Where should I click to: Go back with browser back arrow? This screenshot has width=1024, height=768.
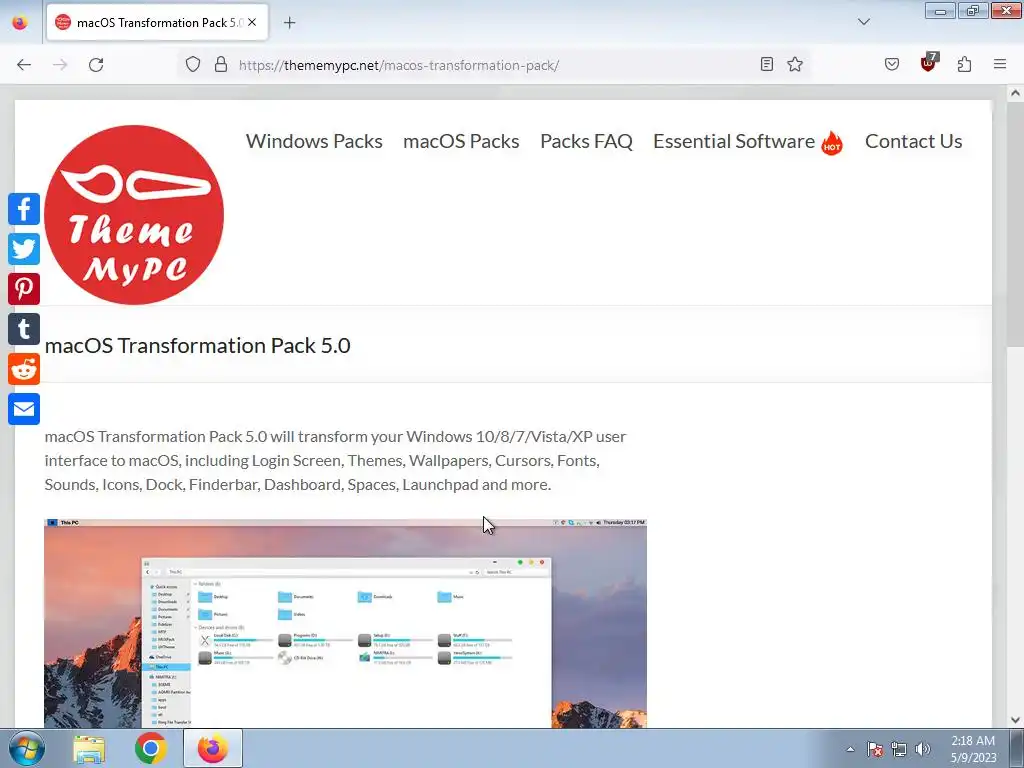pos(24,65)
